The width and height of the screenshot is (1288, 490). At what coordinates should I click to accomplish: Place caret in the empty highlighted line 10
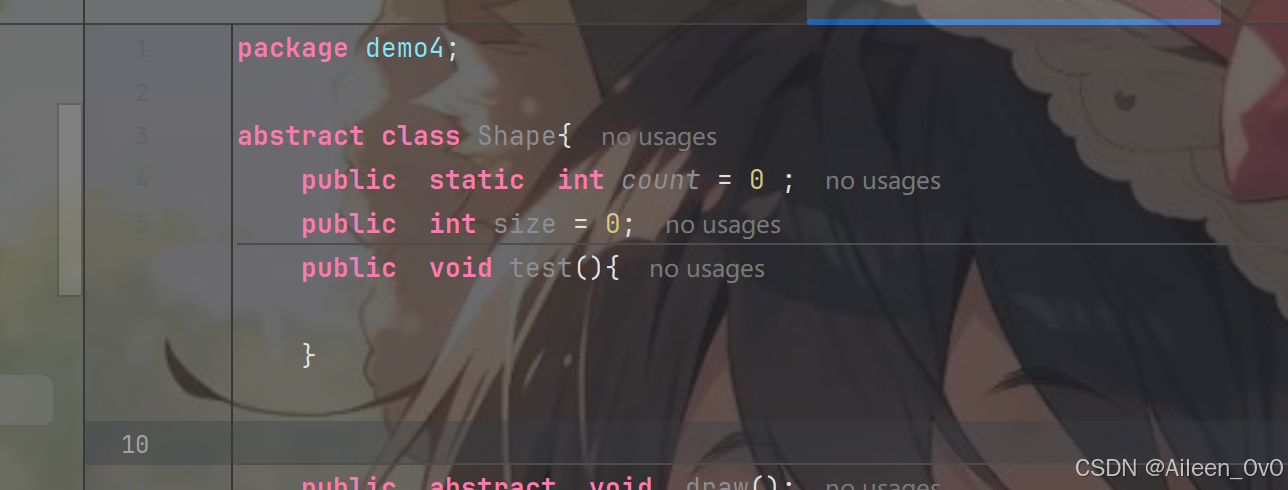click(x=759, y=443)
